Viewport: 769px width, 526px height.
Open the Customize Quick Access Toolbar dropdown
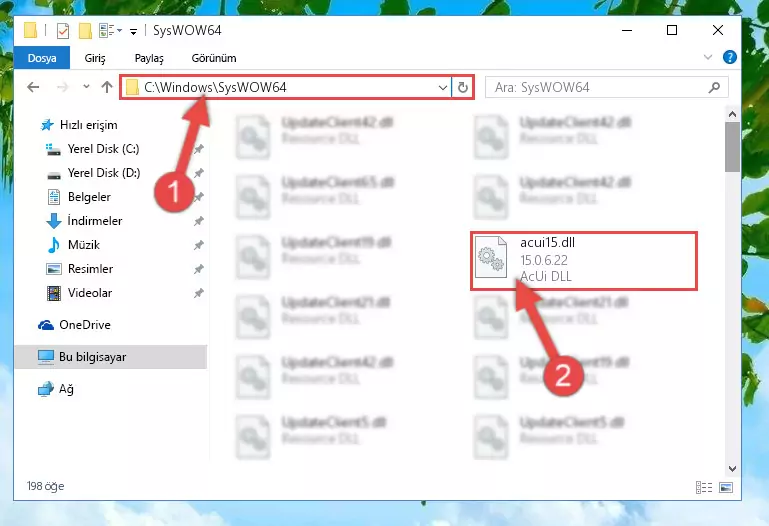click(x=133, y=31)
